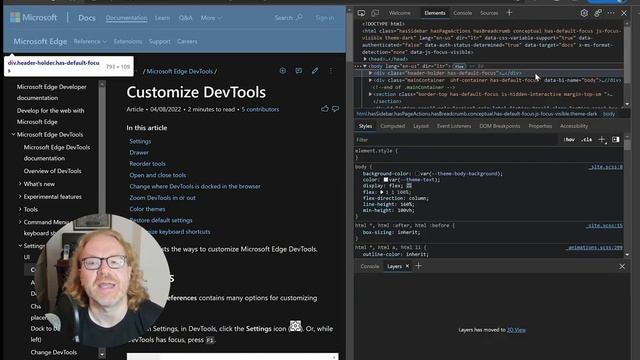Open the Console tab in top toolbar
The height and width of the screenshot is (360, 640).
pos(462,13)
